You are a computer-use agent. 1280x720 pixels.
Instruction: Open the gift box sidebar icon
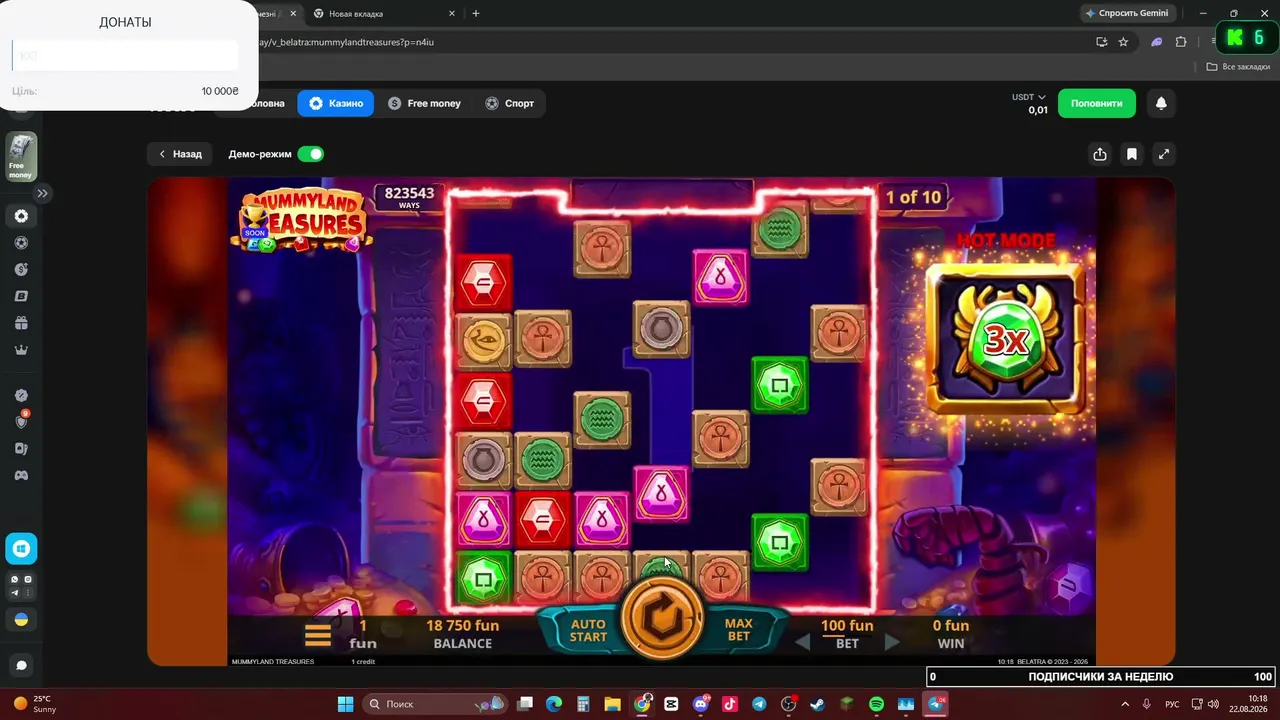point(21,323)
